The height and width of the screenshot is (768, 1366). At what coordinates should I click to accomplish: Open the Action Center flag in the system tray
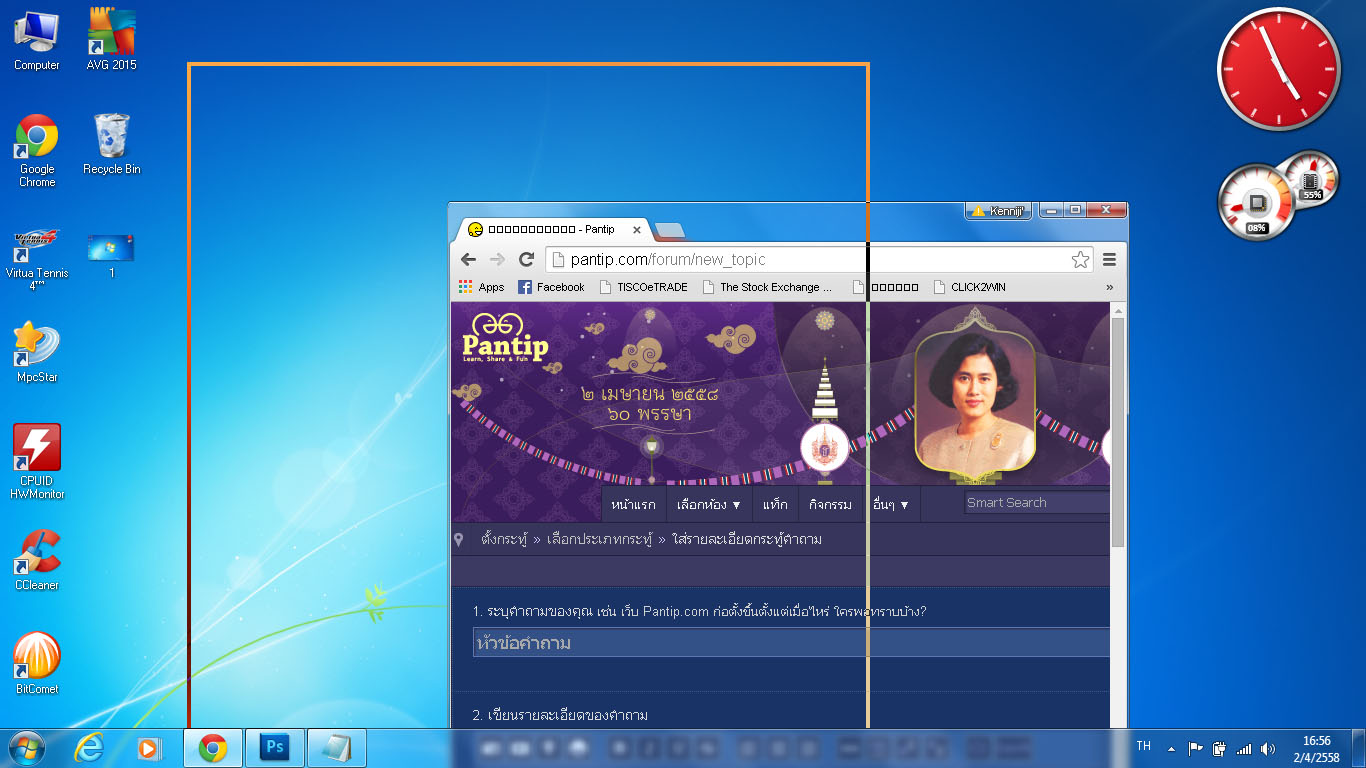coord(1195,748)
